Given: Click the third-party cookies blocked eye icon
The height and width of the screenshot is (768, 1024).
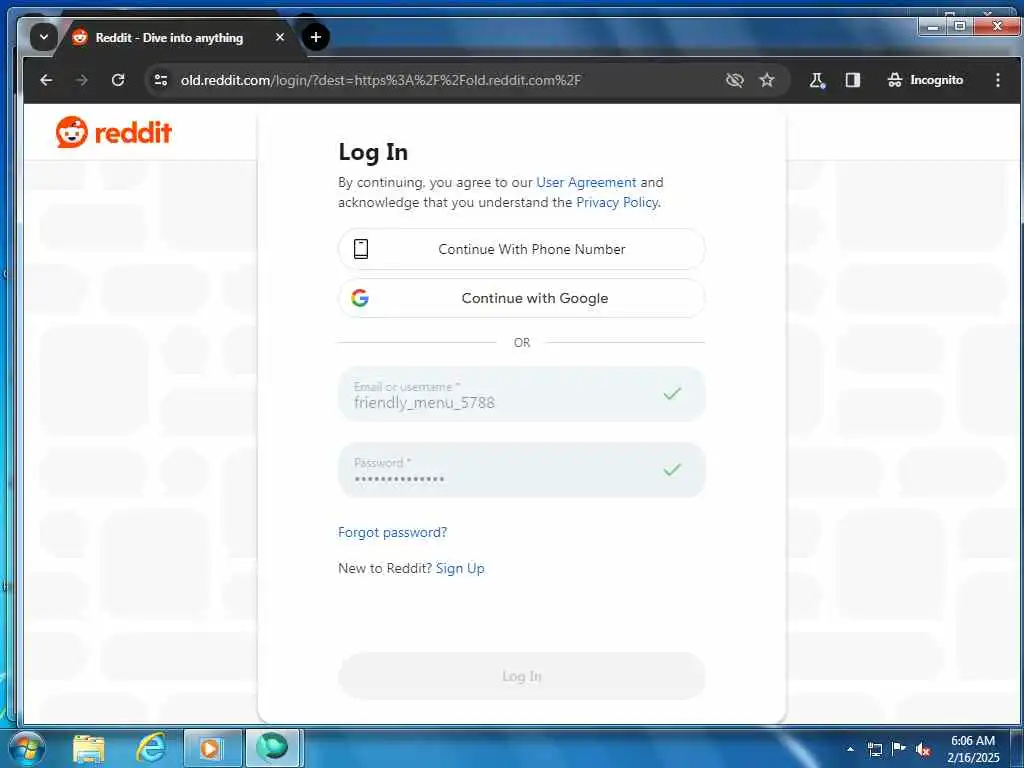Looking at the screenshot, I should 735,80.
